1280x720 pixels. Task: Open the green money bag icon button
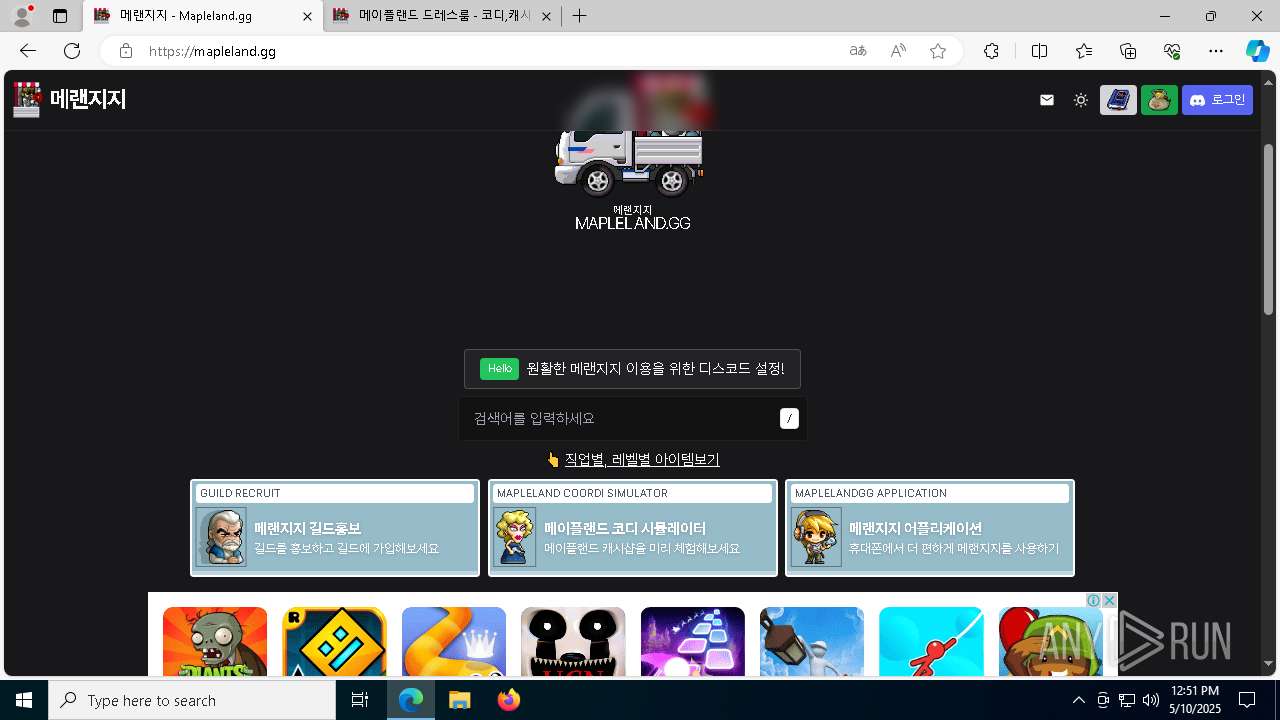pos(1159,100)
